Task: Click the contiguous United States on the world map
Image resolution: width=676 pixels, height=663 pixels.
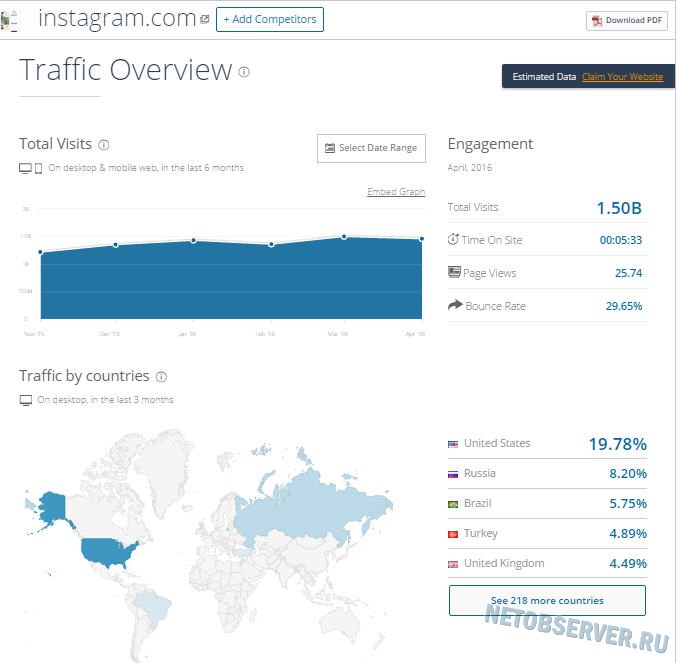Action: tap(107, 552)
